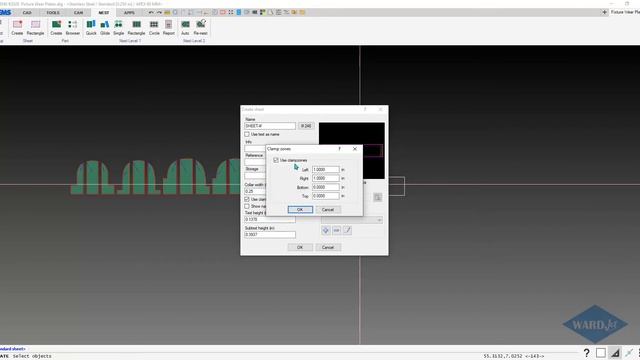Click the Redo arrow in the quick toolbar
Image resolution: width=640 pixels, height=360 pixels.
coord(159,12)
